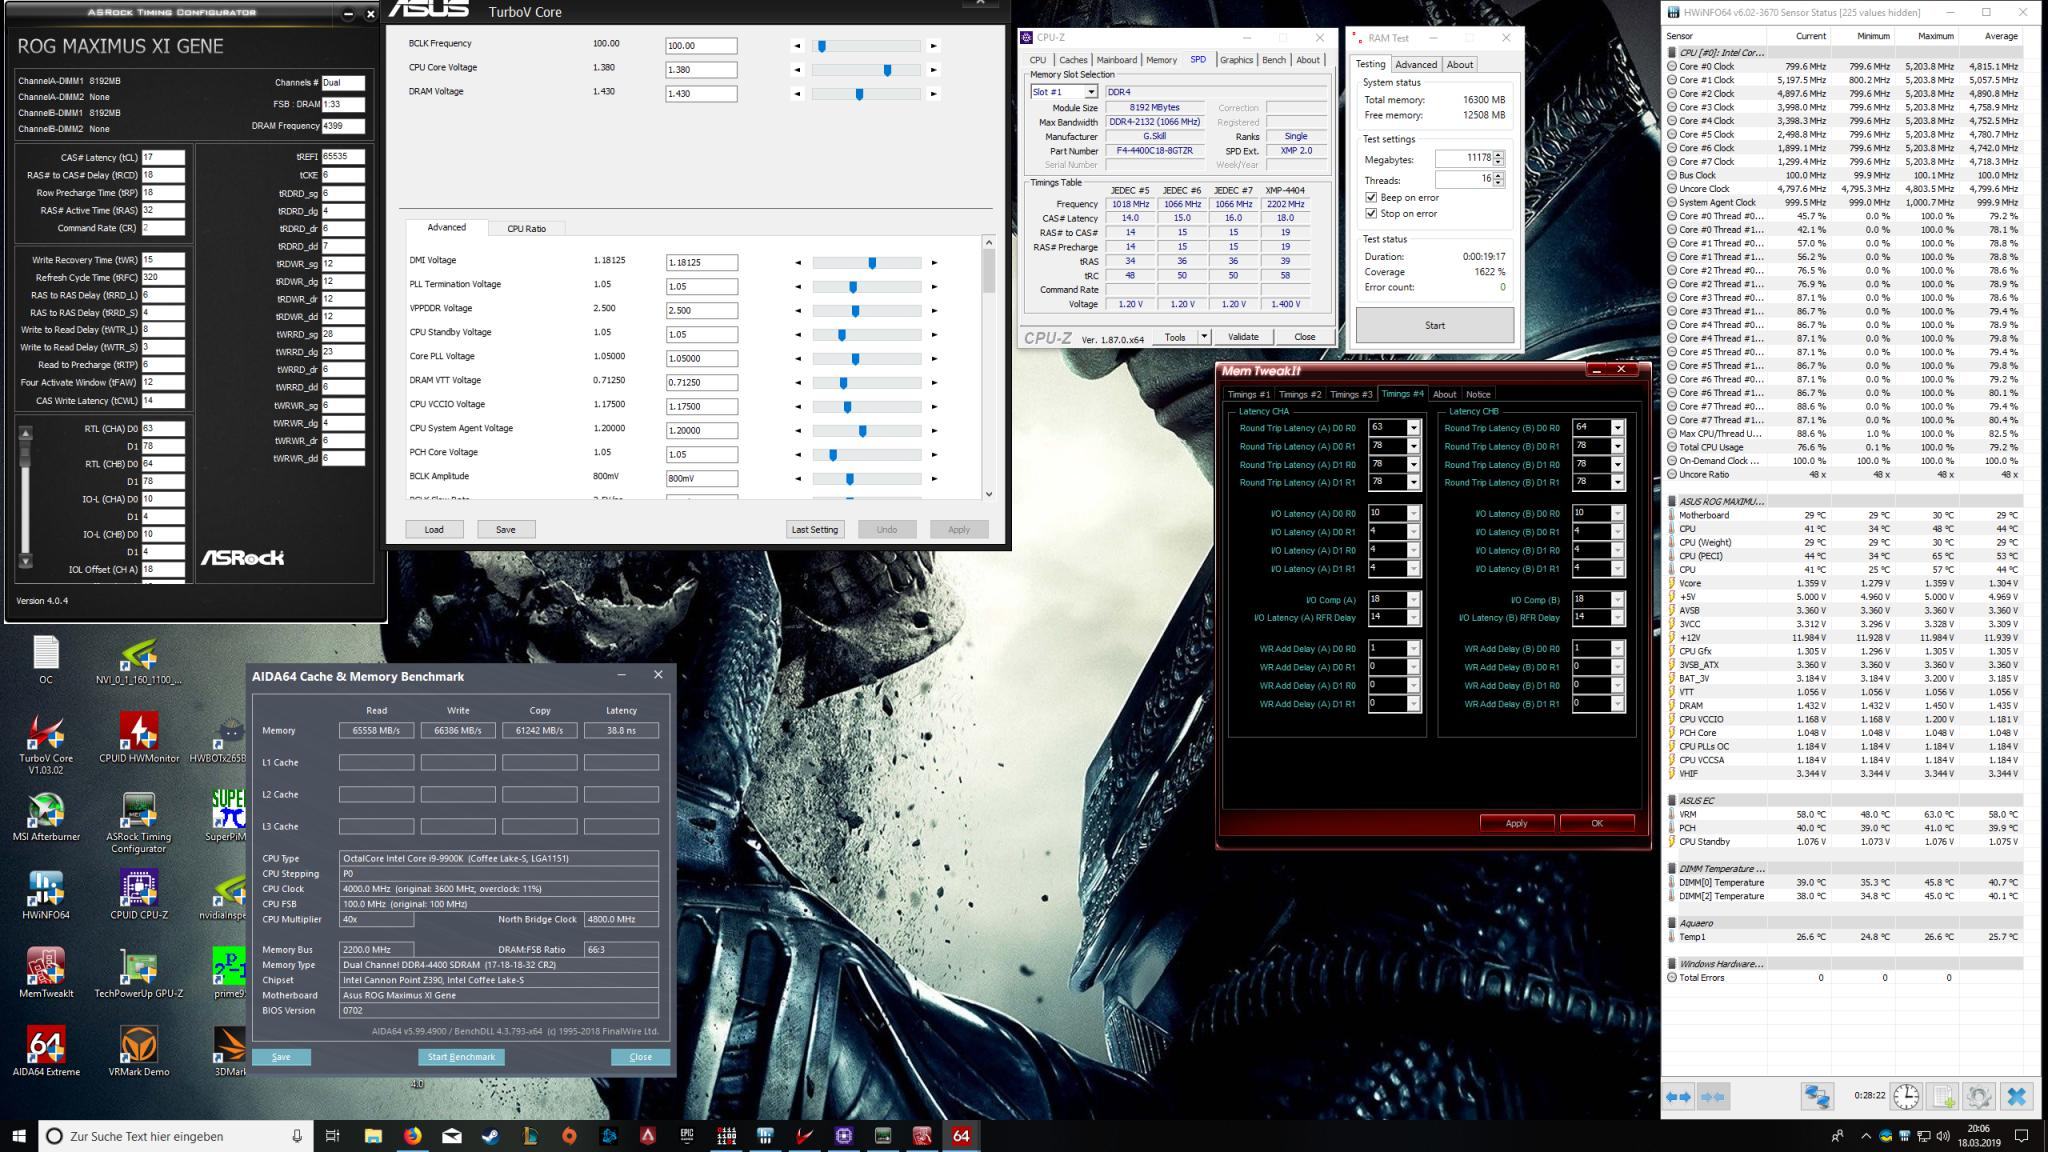
Task: Open Round Trip Latency (A) D0 R0 dropdown
Action: (x=1413, y=428)
